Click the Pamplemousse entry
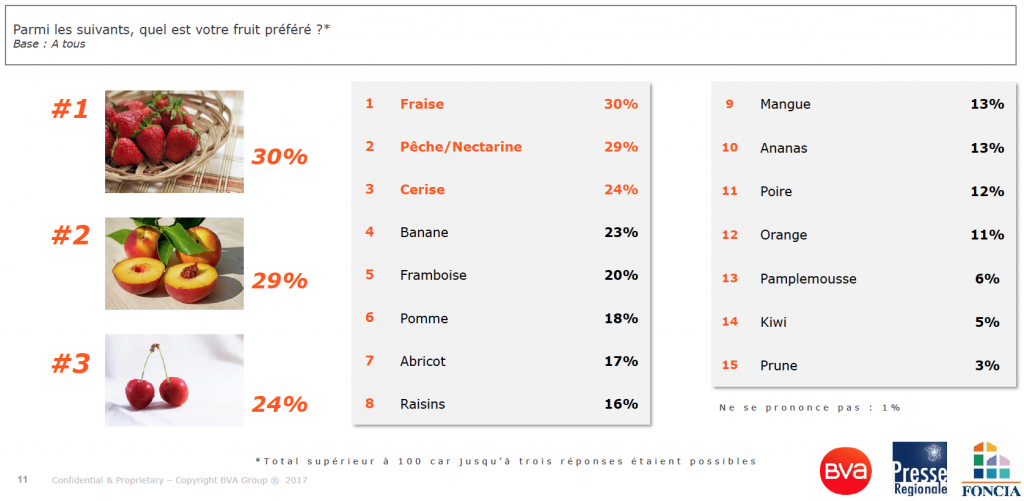This screenshot has width=1024, height=501. click(863, 279)
